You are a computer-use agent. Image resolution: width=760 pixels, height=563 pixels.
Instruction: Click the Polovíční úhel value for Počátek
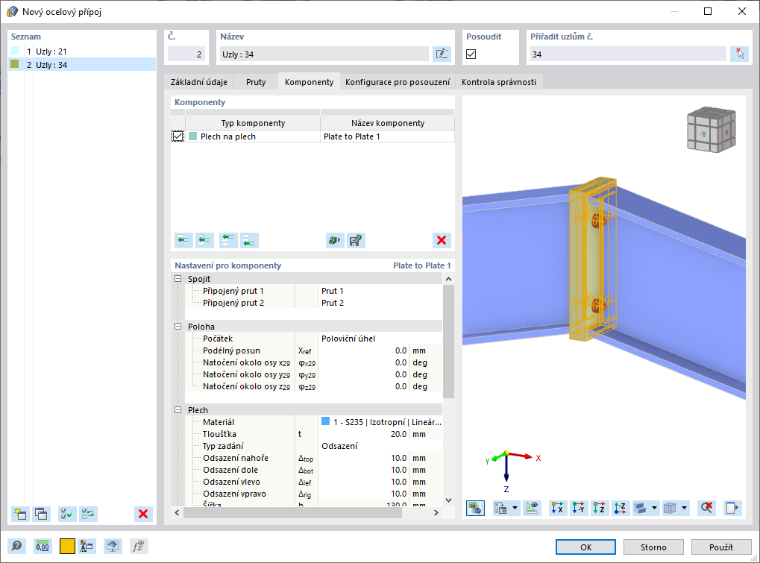[348, 339]
